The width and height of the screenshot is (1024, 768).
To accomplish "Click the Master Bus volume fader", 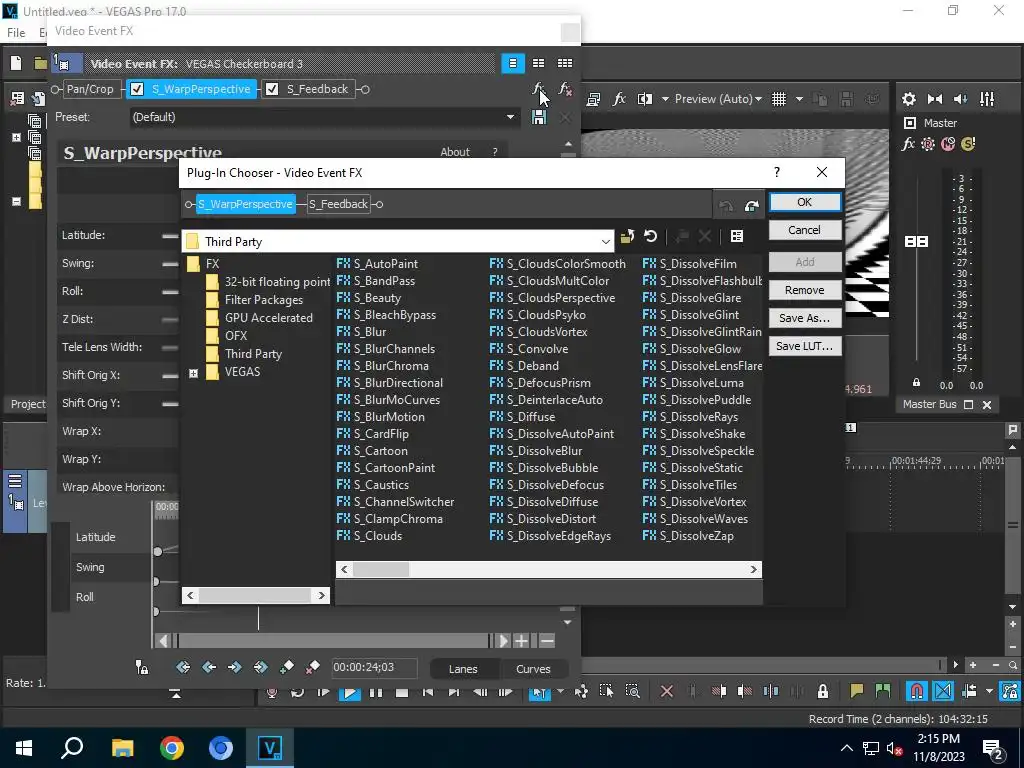I will click(x=916, y=242).
